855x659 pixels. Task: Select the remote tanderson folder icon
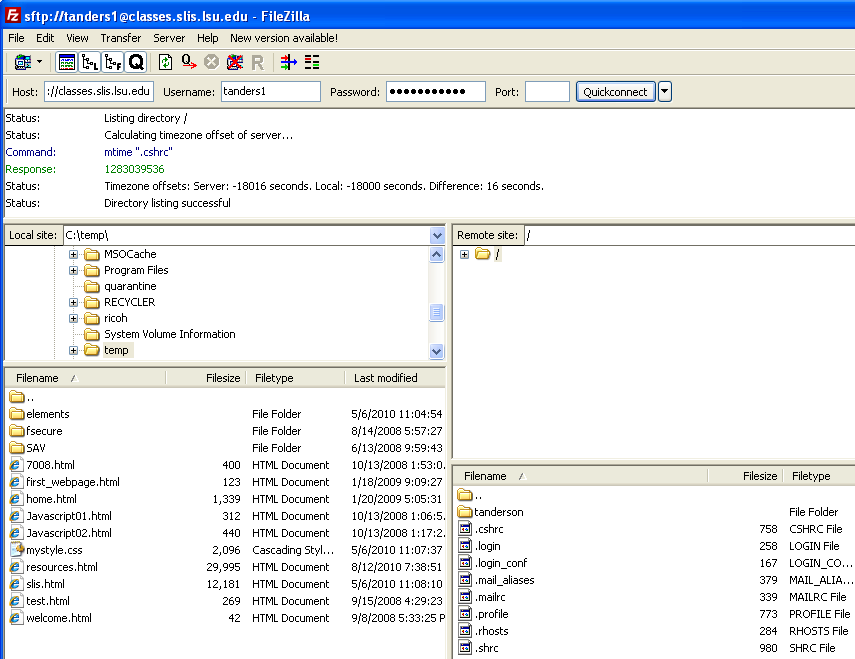click(465, 512)
